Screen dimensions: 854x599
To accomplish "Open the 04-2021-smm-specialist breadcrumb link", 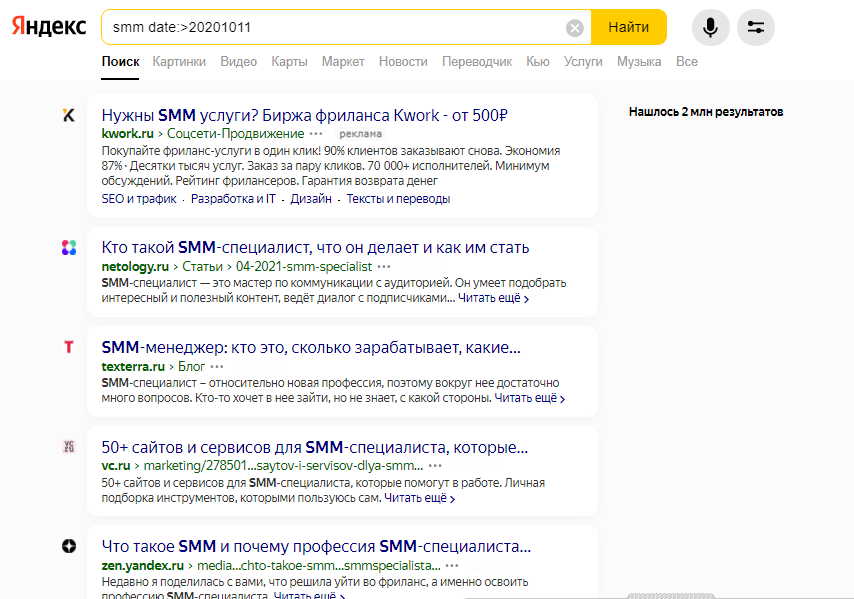I will (x=304, y=267).
